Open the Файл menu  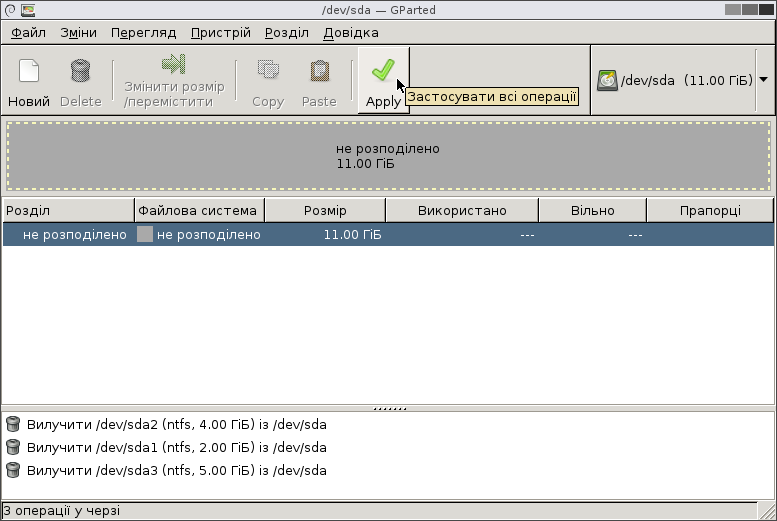point(29,33)
